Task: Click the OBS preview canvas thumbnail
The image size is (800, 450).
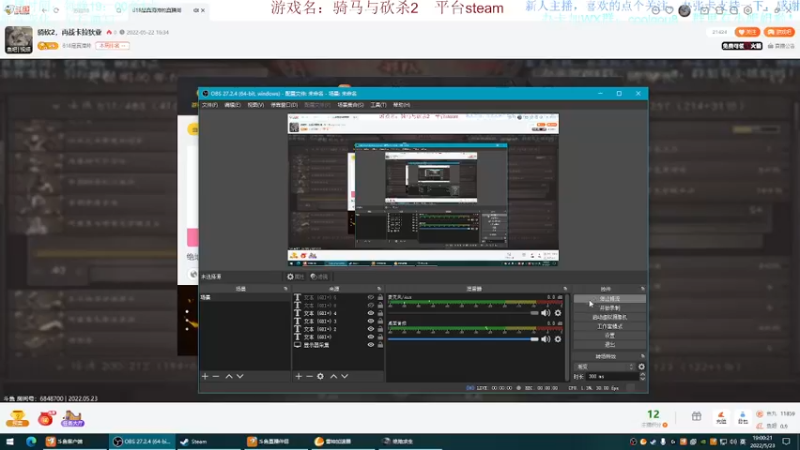Action: (x=423, y=190)
